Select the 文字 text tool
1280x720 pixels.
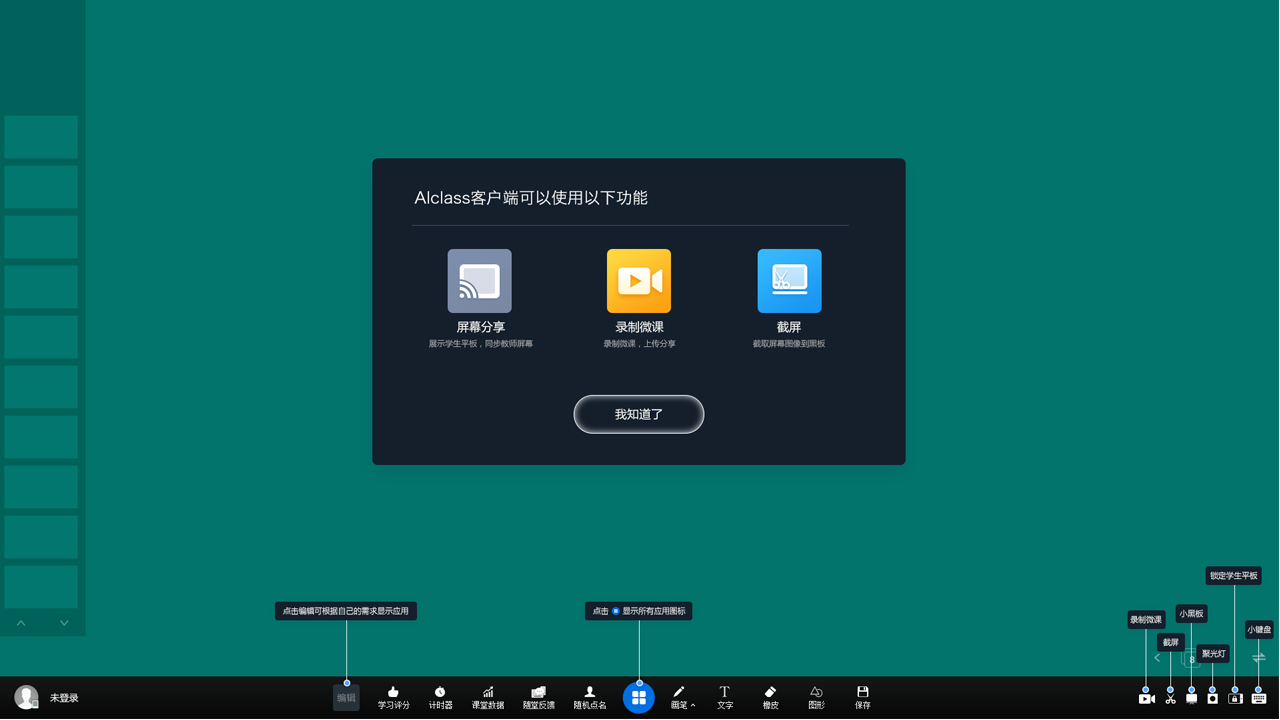pos(724,697)
